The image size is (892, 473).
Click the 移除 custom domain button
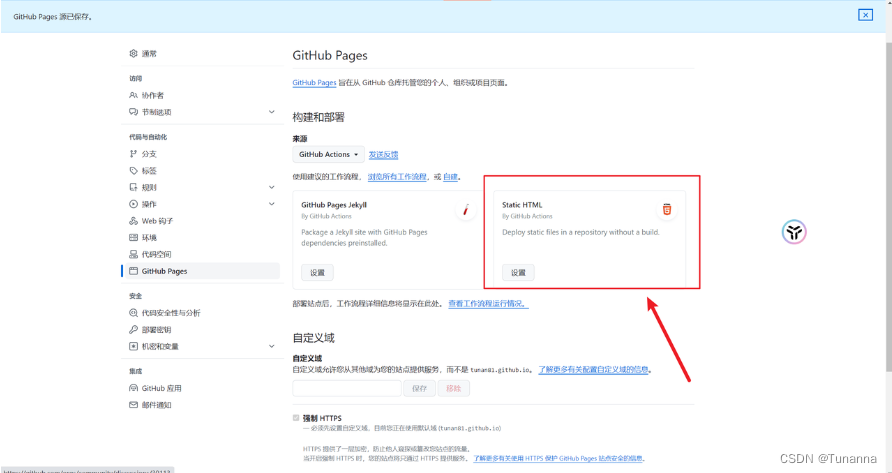(453, 389)
